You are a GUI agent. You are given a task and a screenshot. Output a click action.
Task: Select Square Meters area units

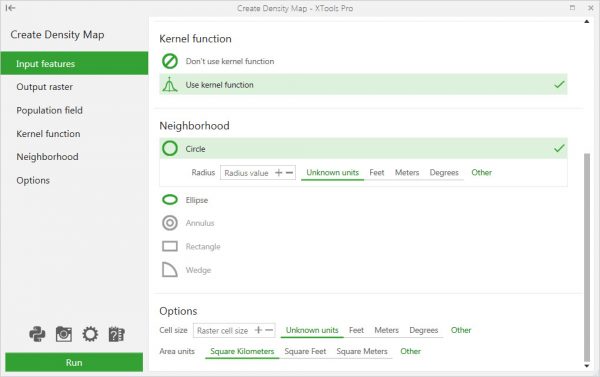tap(362, 351)
